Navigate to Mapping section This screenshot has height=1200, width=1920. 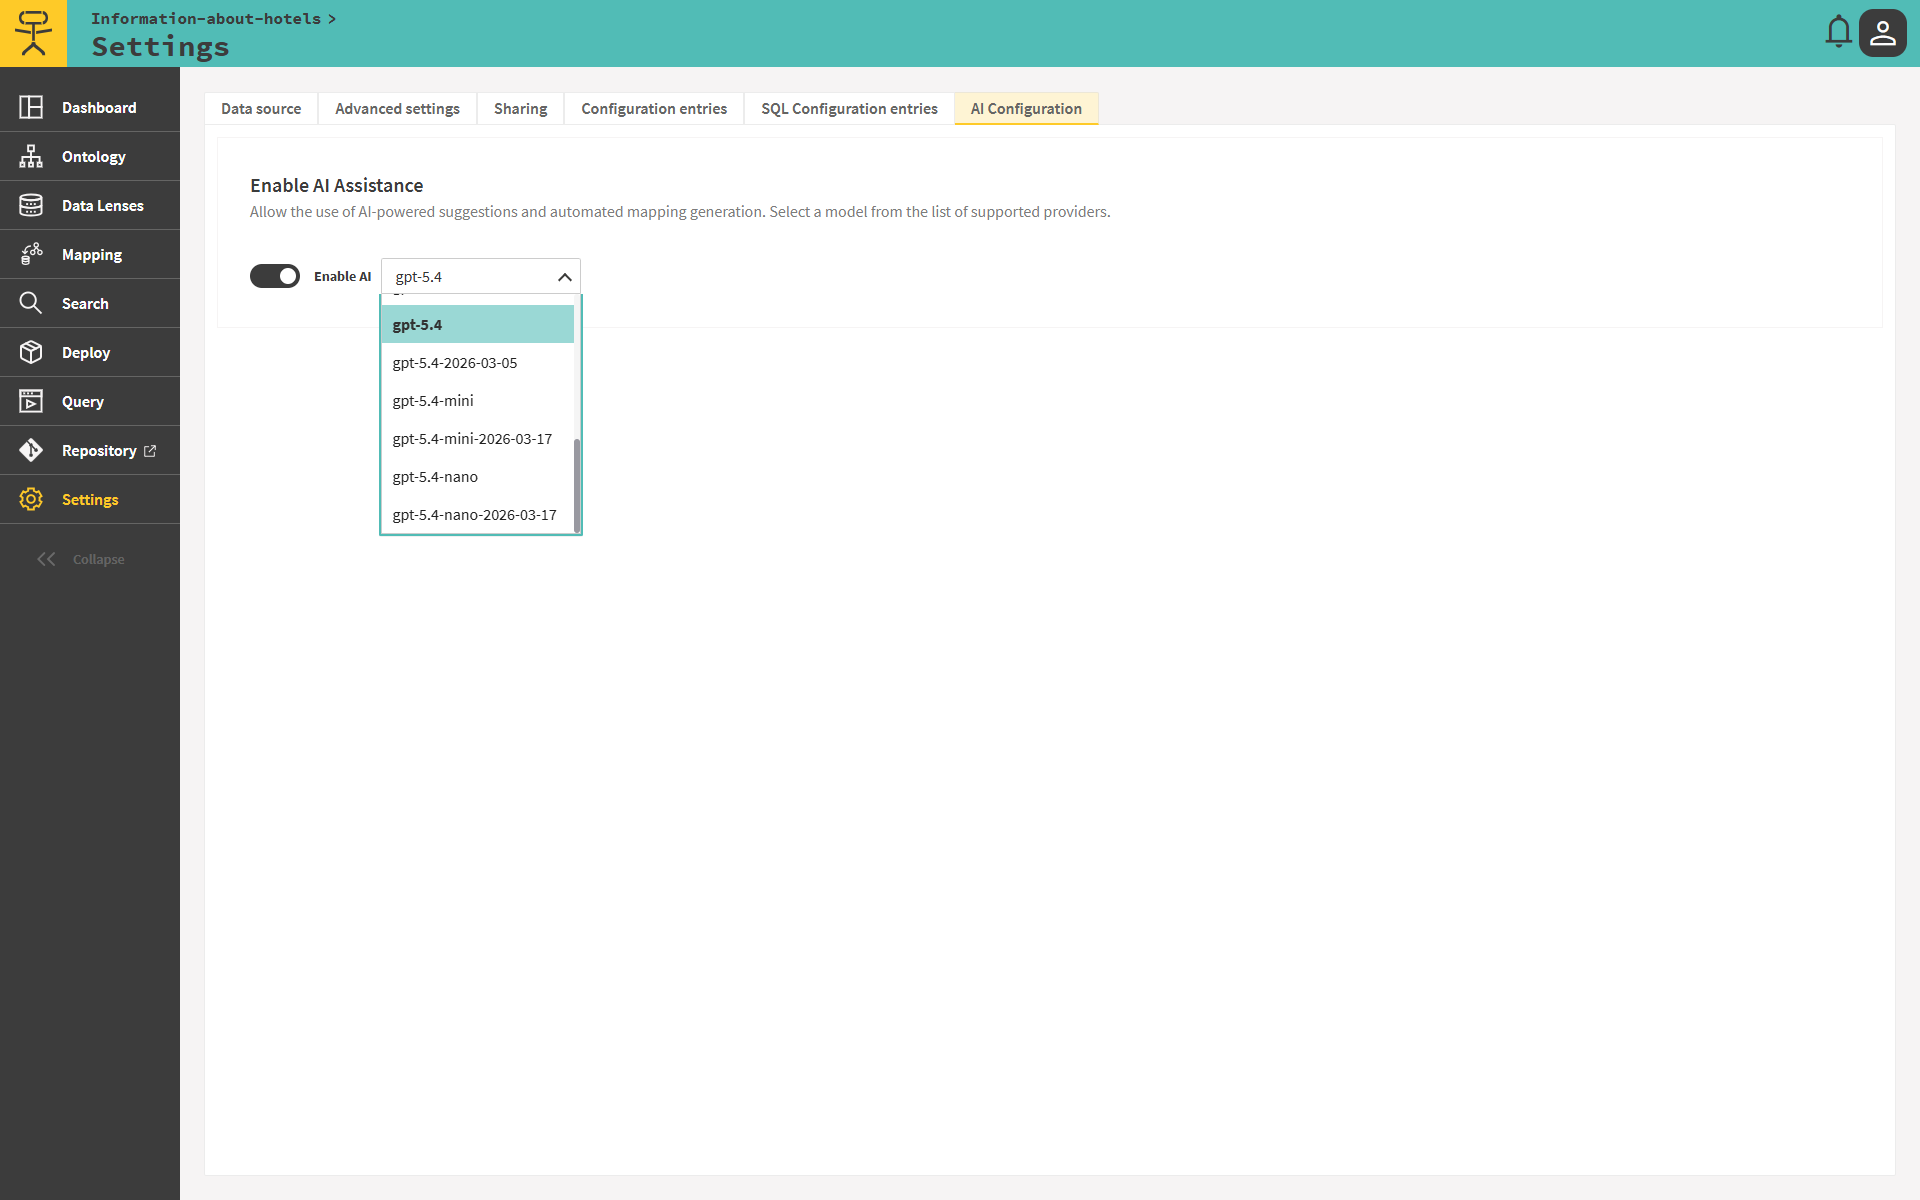92,255
